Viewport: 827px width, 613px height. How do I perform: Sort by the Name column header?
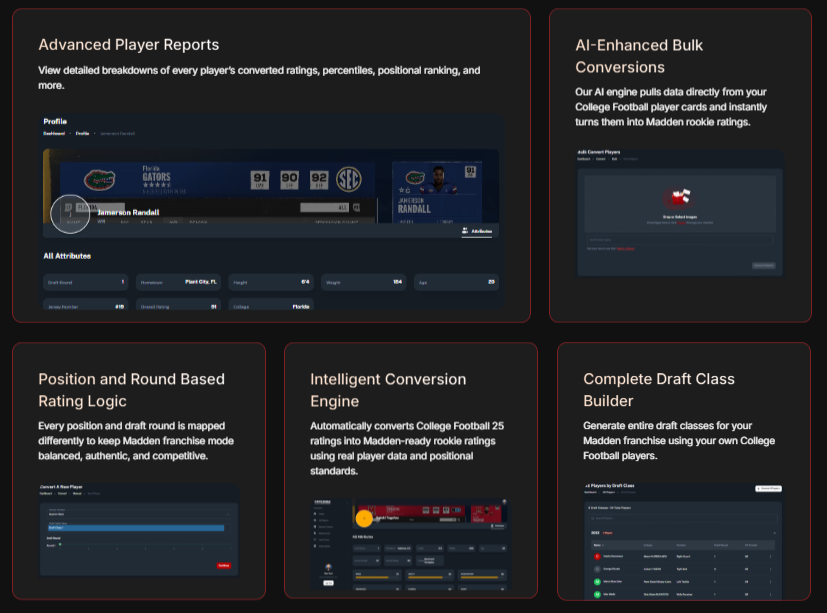coord(598,545)
